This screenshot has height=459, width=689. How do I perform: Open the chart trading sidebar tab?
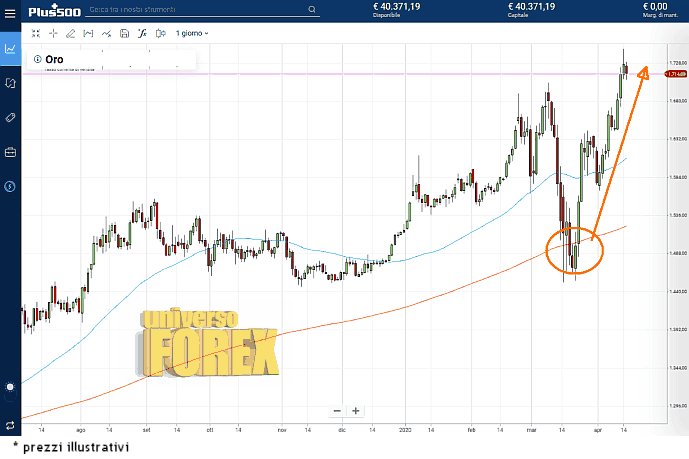10,48
